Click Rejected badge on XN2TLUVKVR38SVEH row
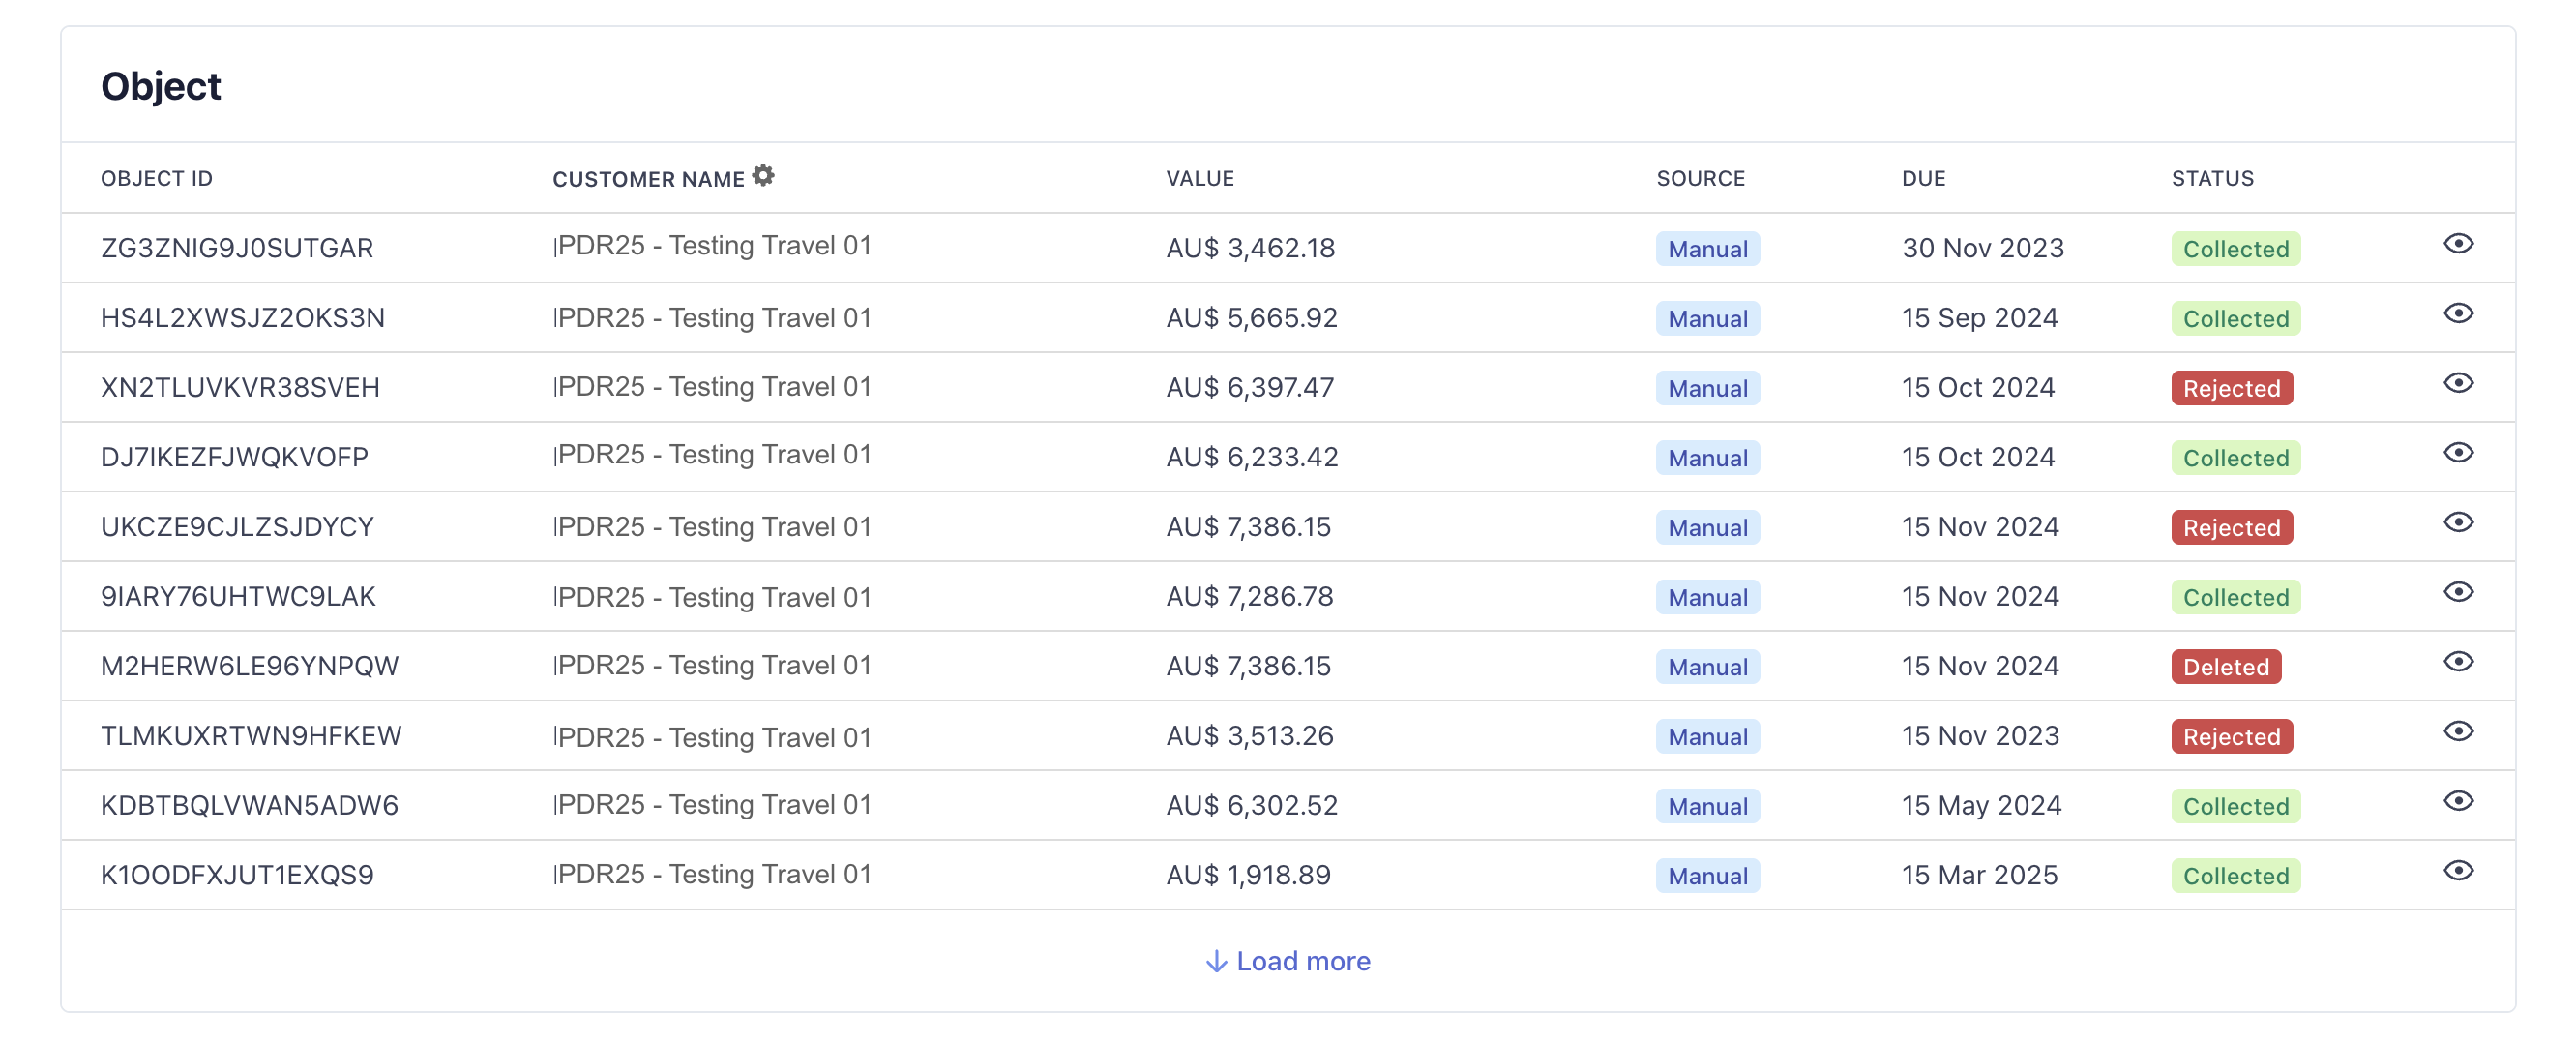This screenshot has width=2576, height=1043. click(2231, 388)
